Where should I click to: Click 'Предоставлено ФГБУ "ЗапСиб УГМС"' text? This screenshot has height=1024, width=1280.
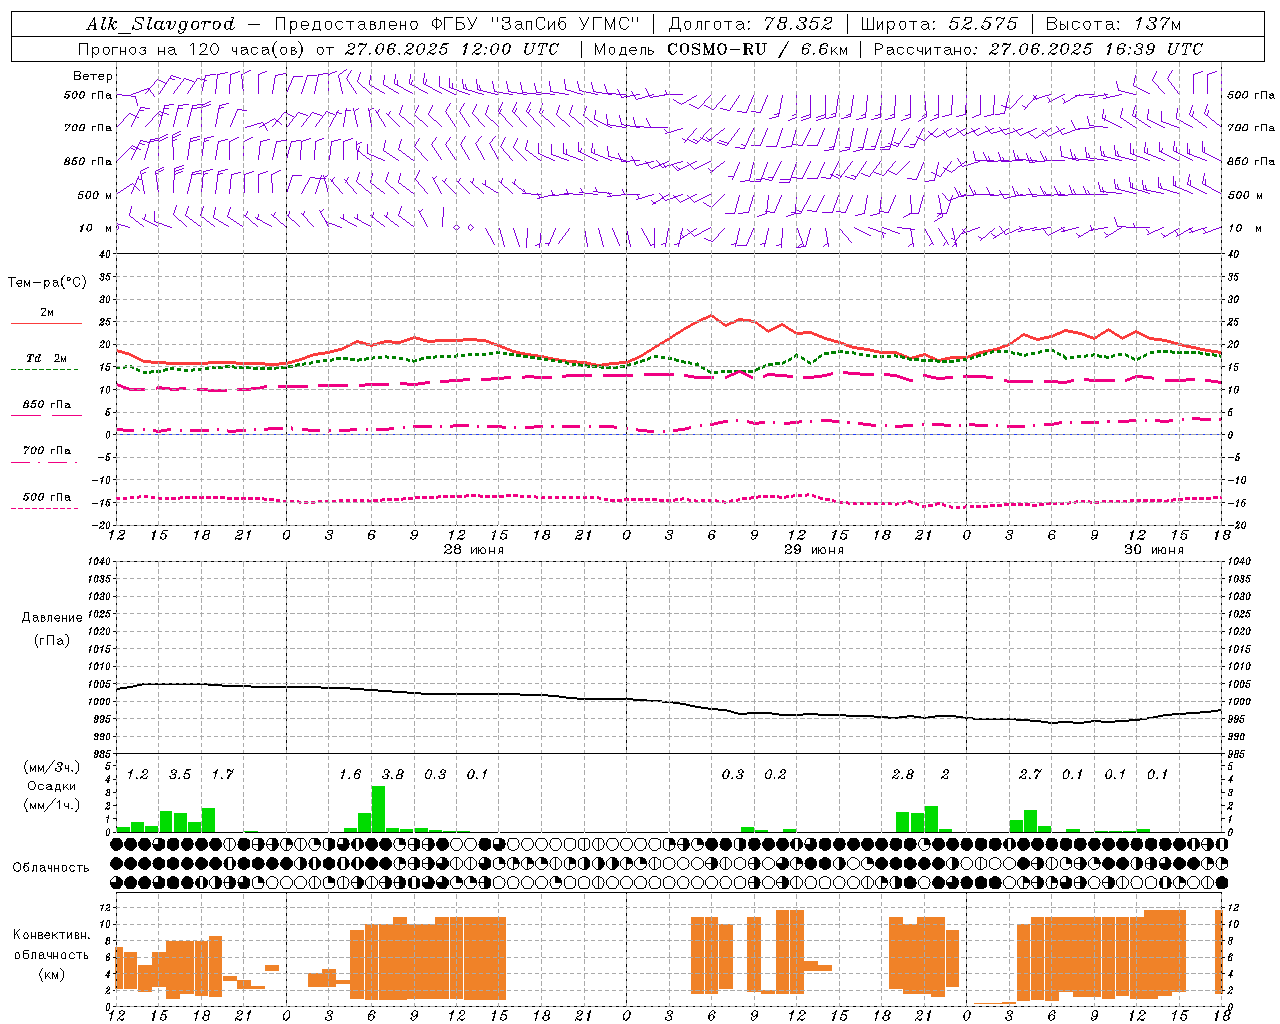pos(456,24)
